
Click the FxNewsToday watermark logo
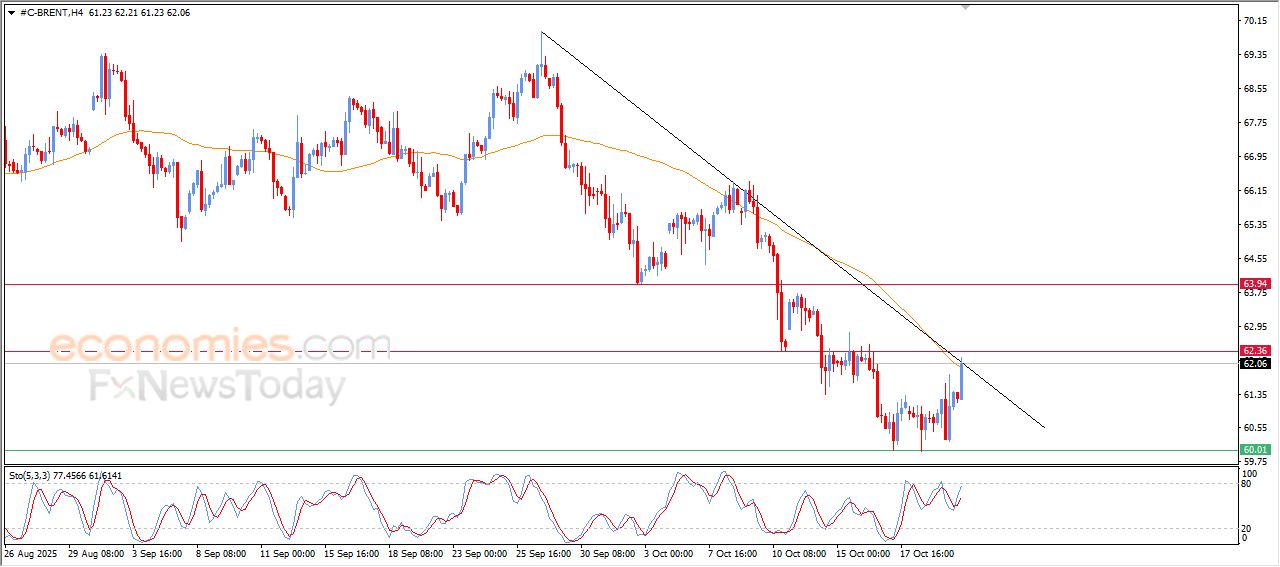point(218,386)
